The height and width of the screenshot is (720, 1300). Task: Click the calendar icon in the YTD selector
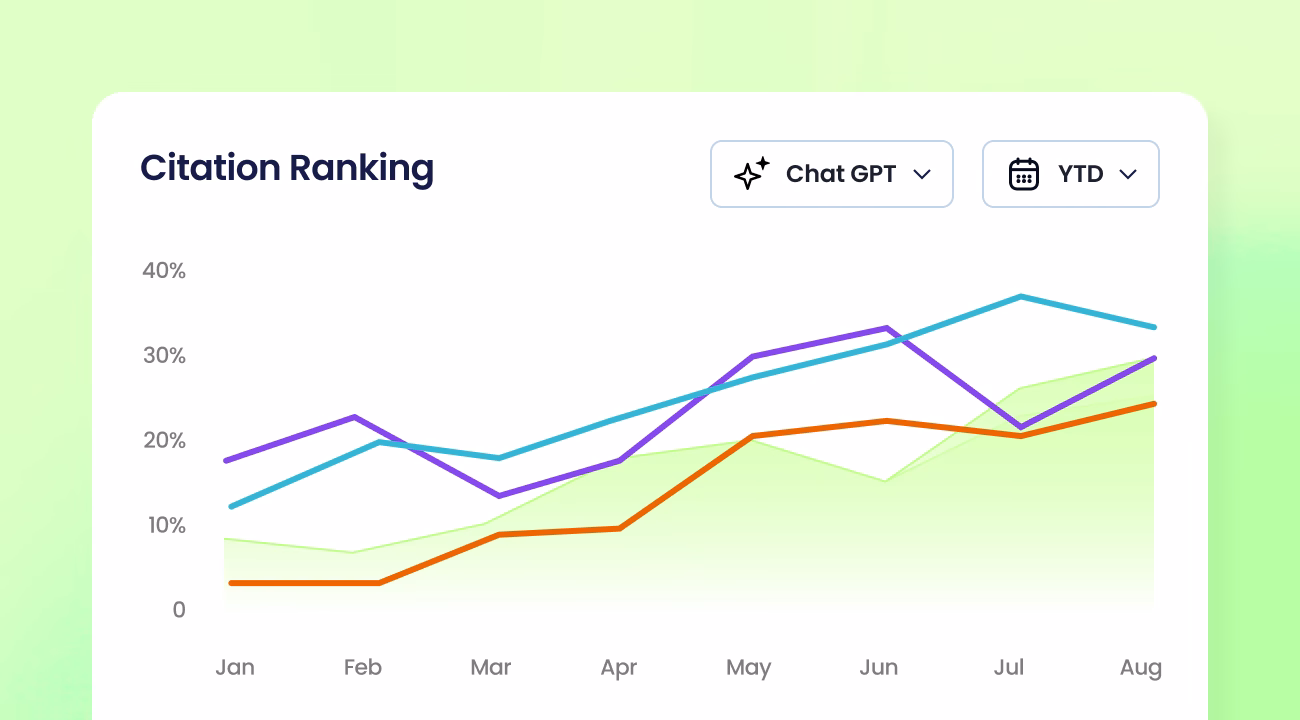(x=1024, y=174)
